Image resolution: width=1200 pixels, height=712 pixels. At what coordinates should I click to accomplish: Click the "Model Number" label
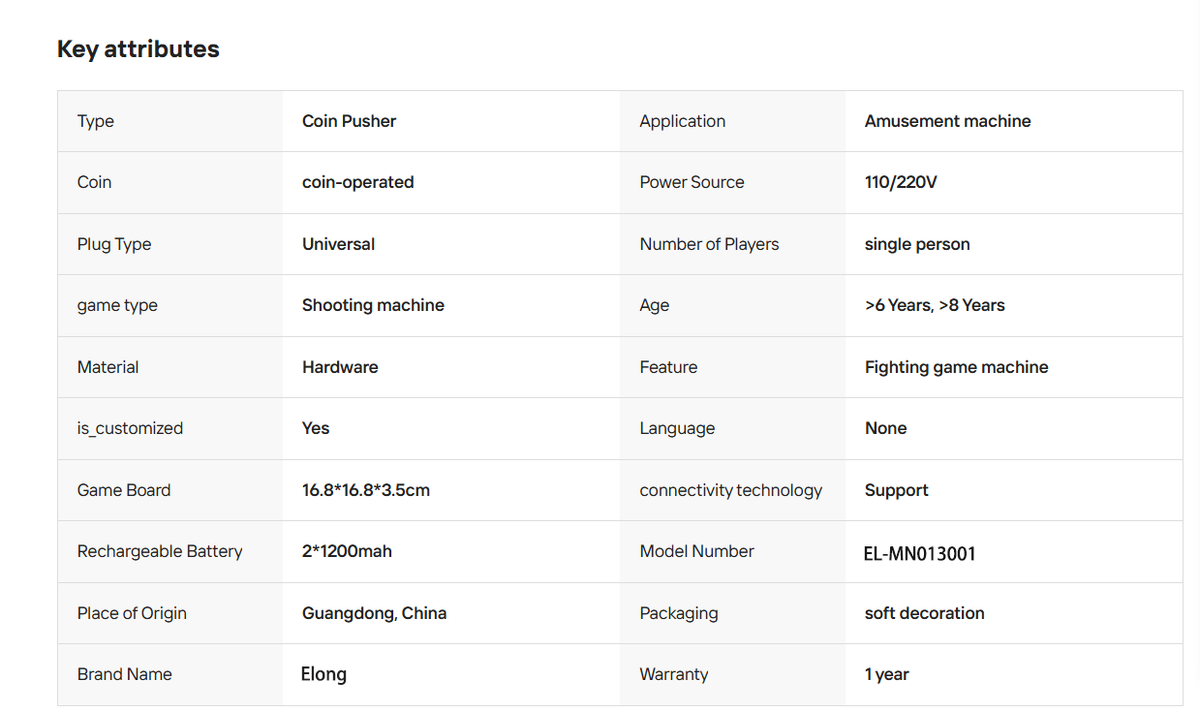[697, 551]
